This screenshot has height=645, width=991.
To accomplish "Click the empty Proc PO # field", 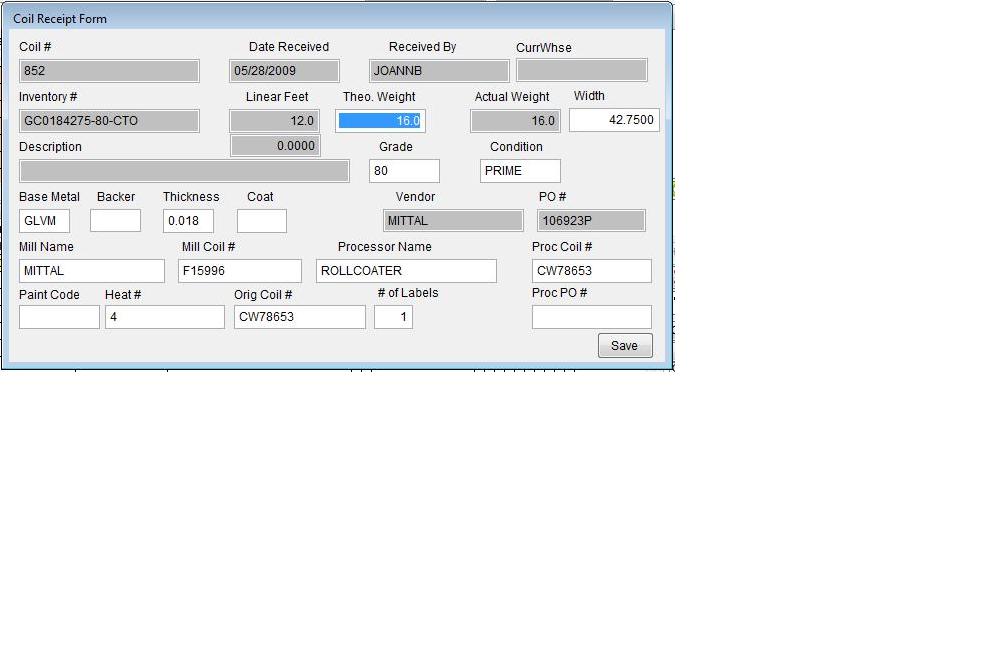I will [x=591, y=317].
